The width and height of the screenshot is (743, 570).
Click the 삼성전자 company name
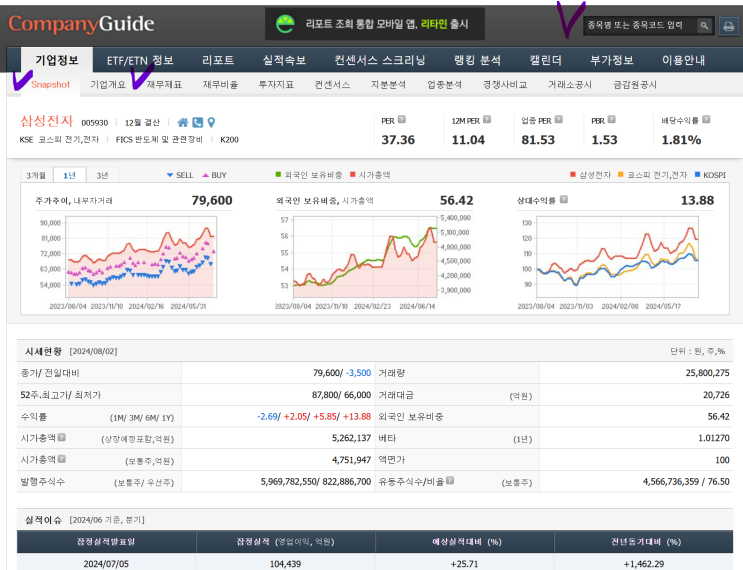(x=46, y=121)
